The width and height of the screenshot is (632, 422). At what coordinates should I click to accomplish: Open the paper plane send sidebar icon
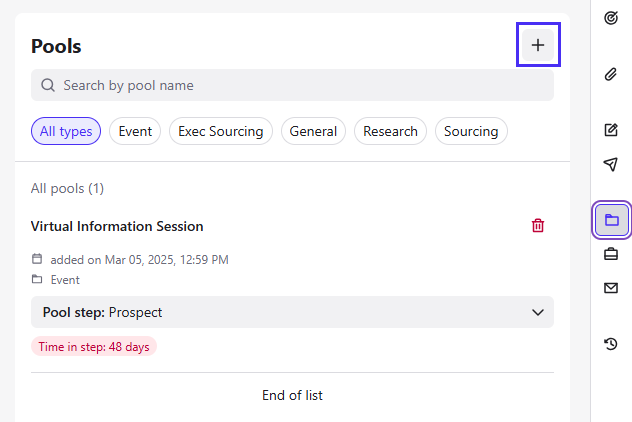pos(611,164)
